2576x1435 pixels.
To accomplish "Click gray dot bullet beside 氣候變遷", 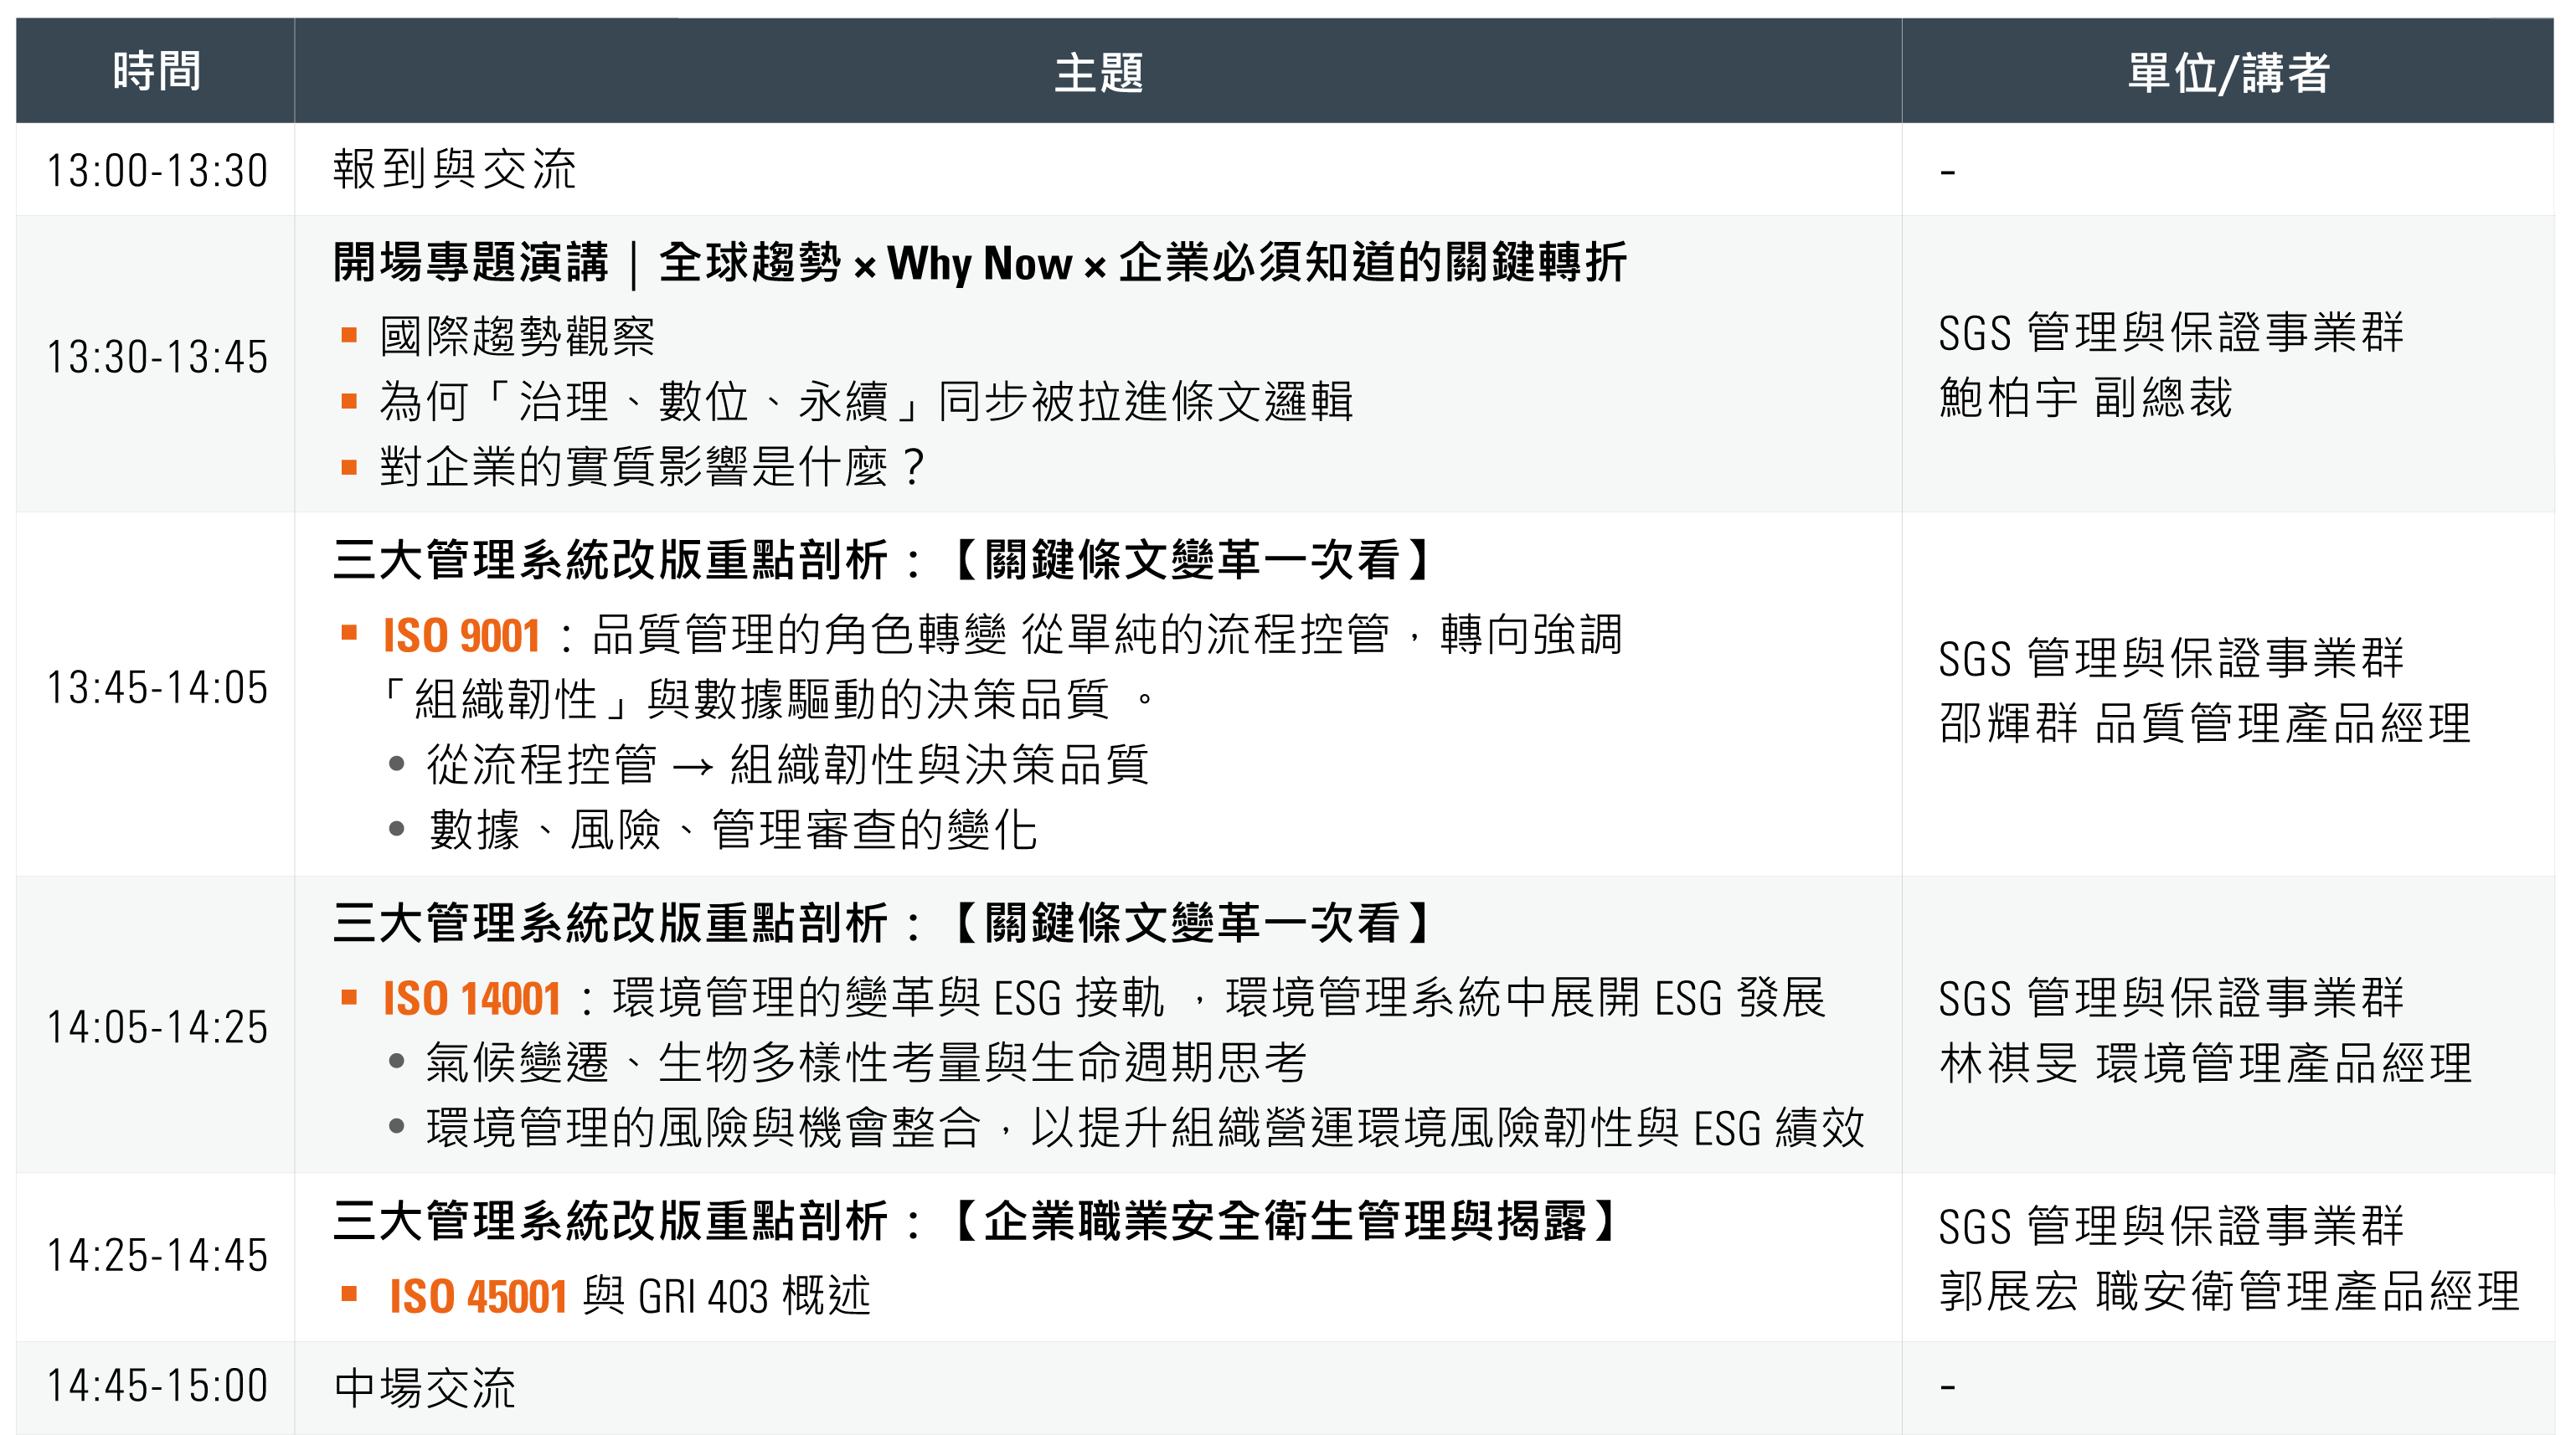I will (397, 1061).
